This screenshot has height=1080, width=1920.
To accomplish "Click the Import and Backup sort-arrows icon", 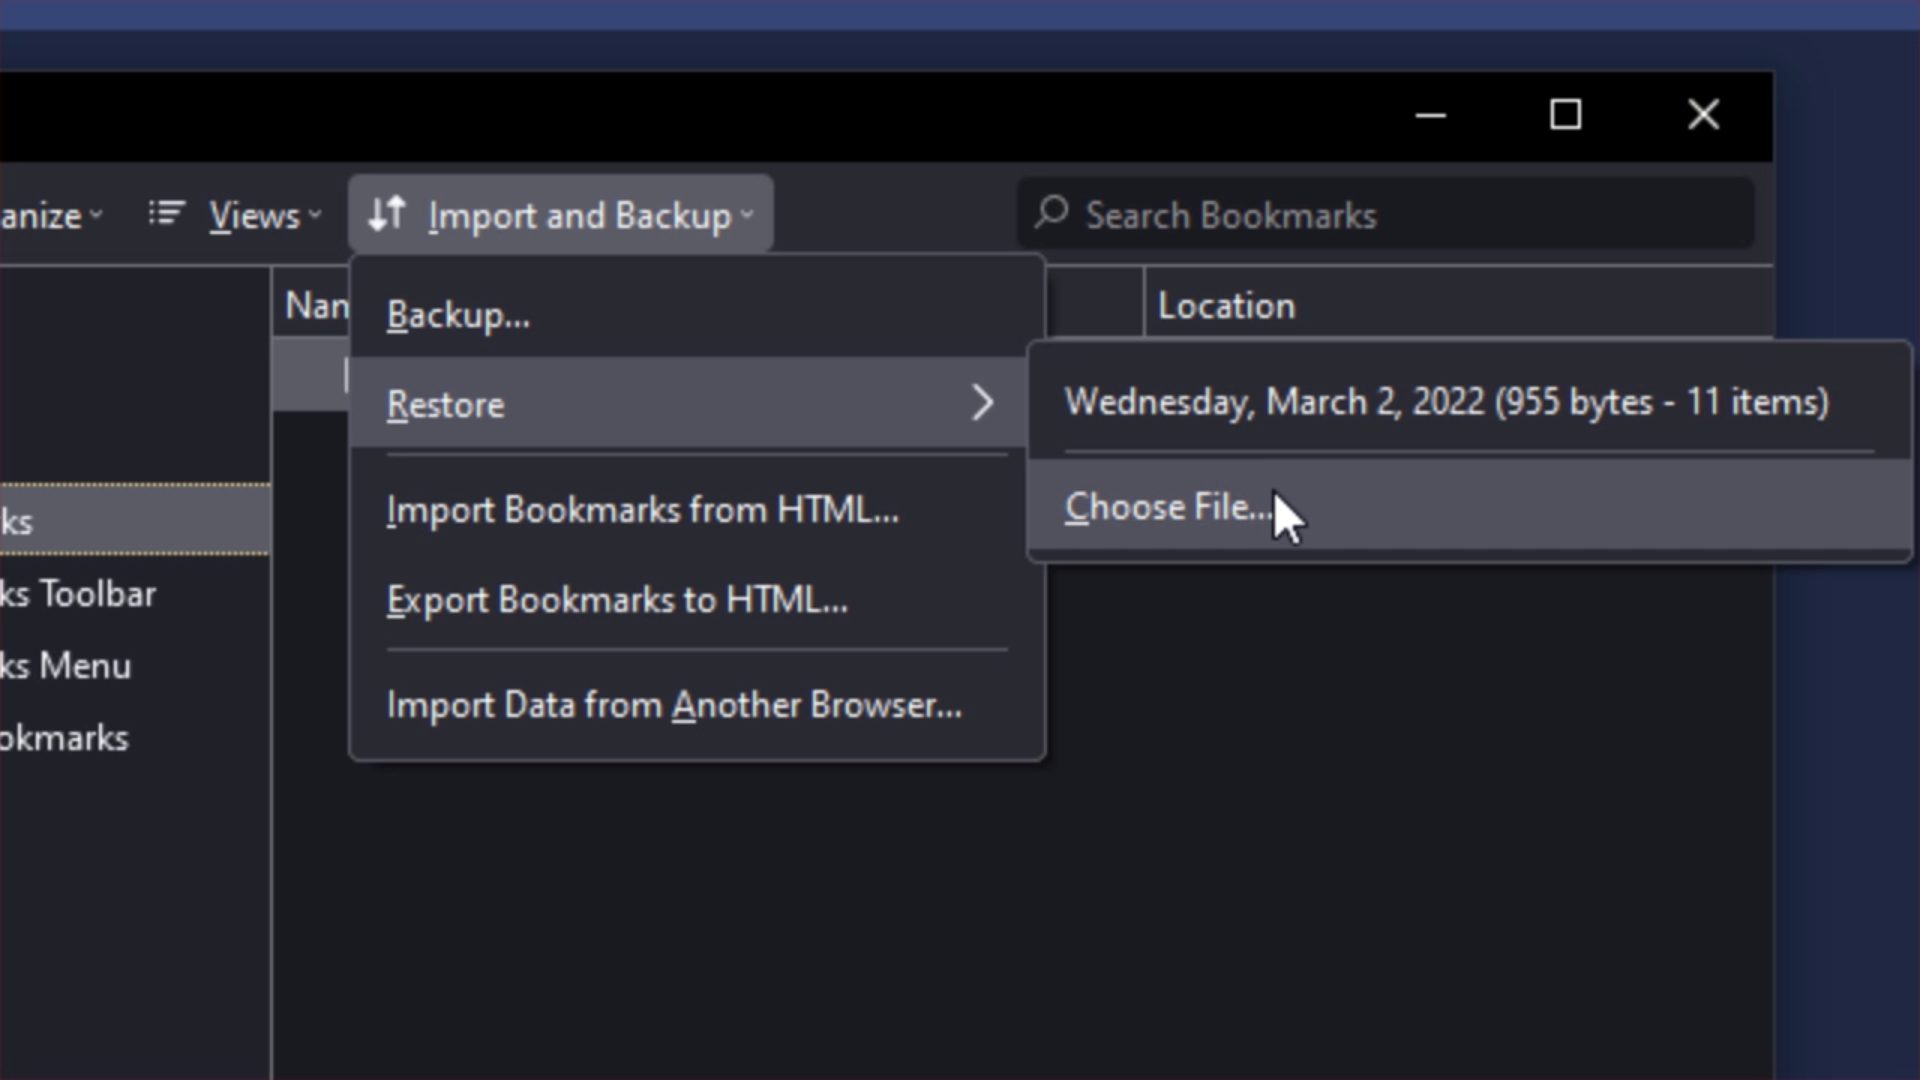I will 386,213.
